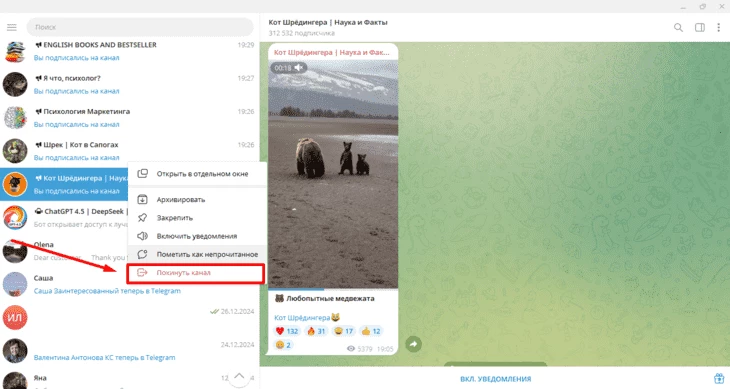Open the gift icon at bottom right

(x=719, y=378)
